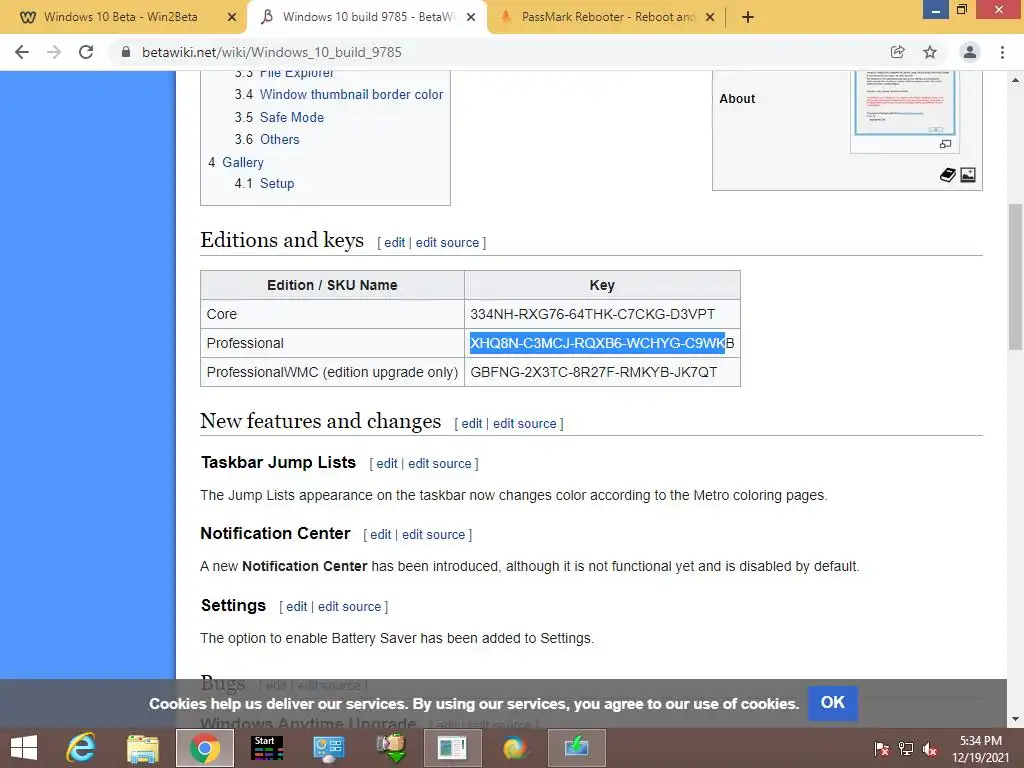Click the Professional edition cell
This screenshot has height=768, width=1024.
coord(332,343)
